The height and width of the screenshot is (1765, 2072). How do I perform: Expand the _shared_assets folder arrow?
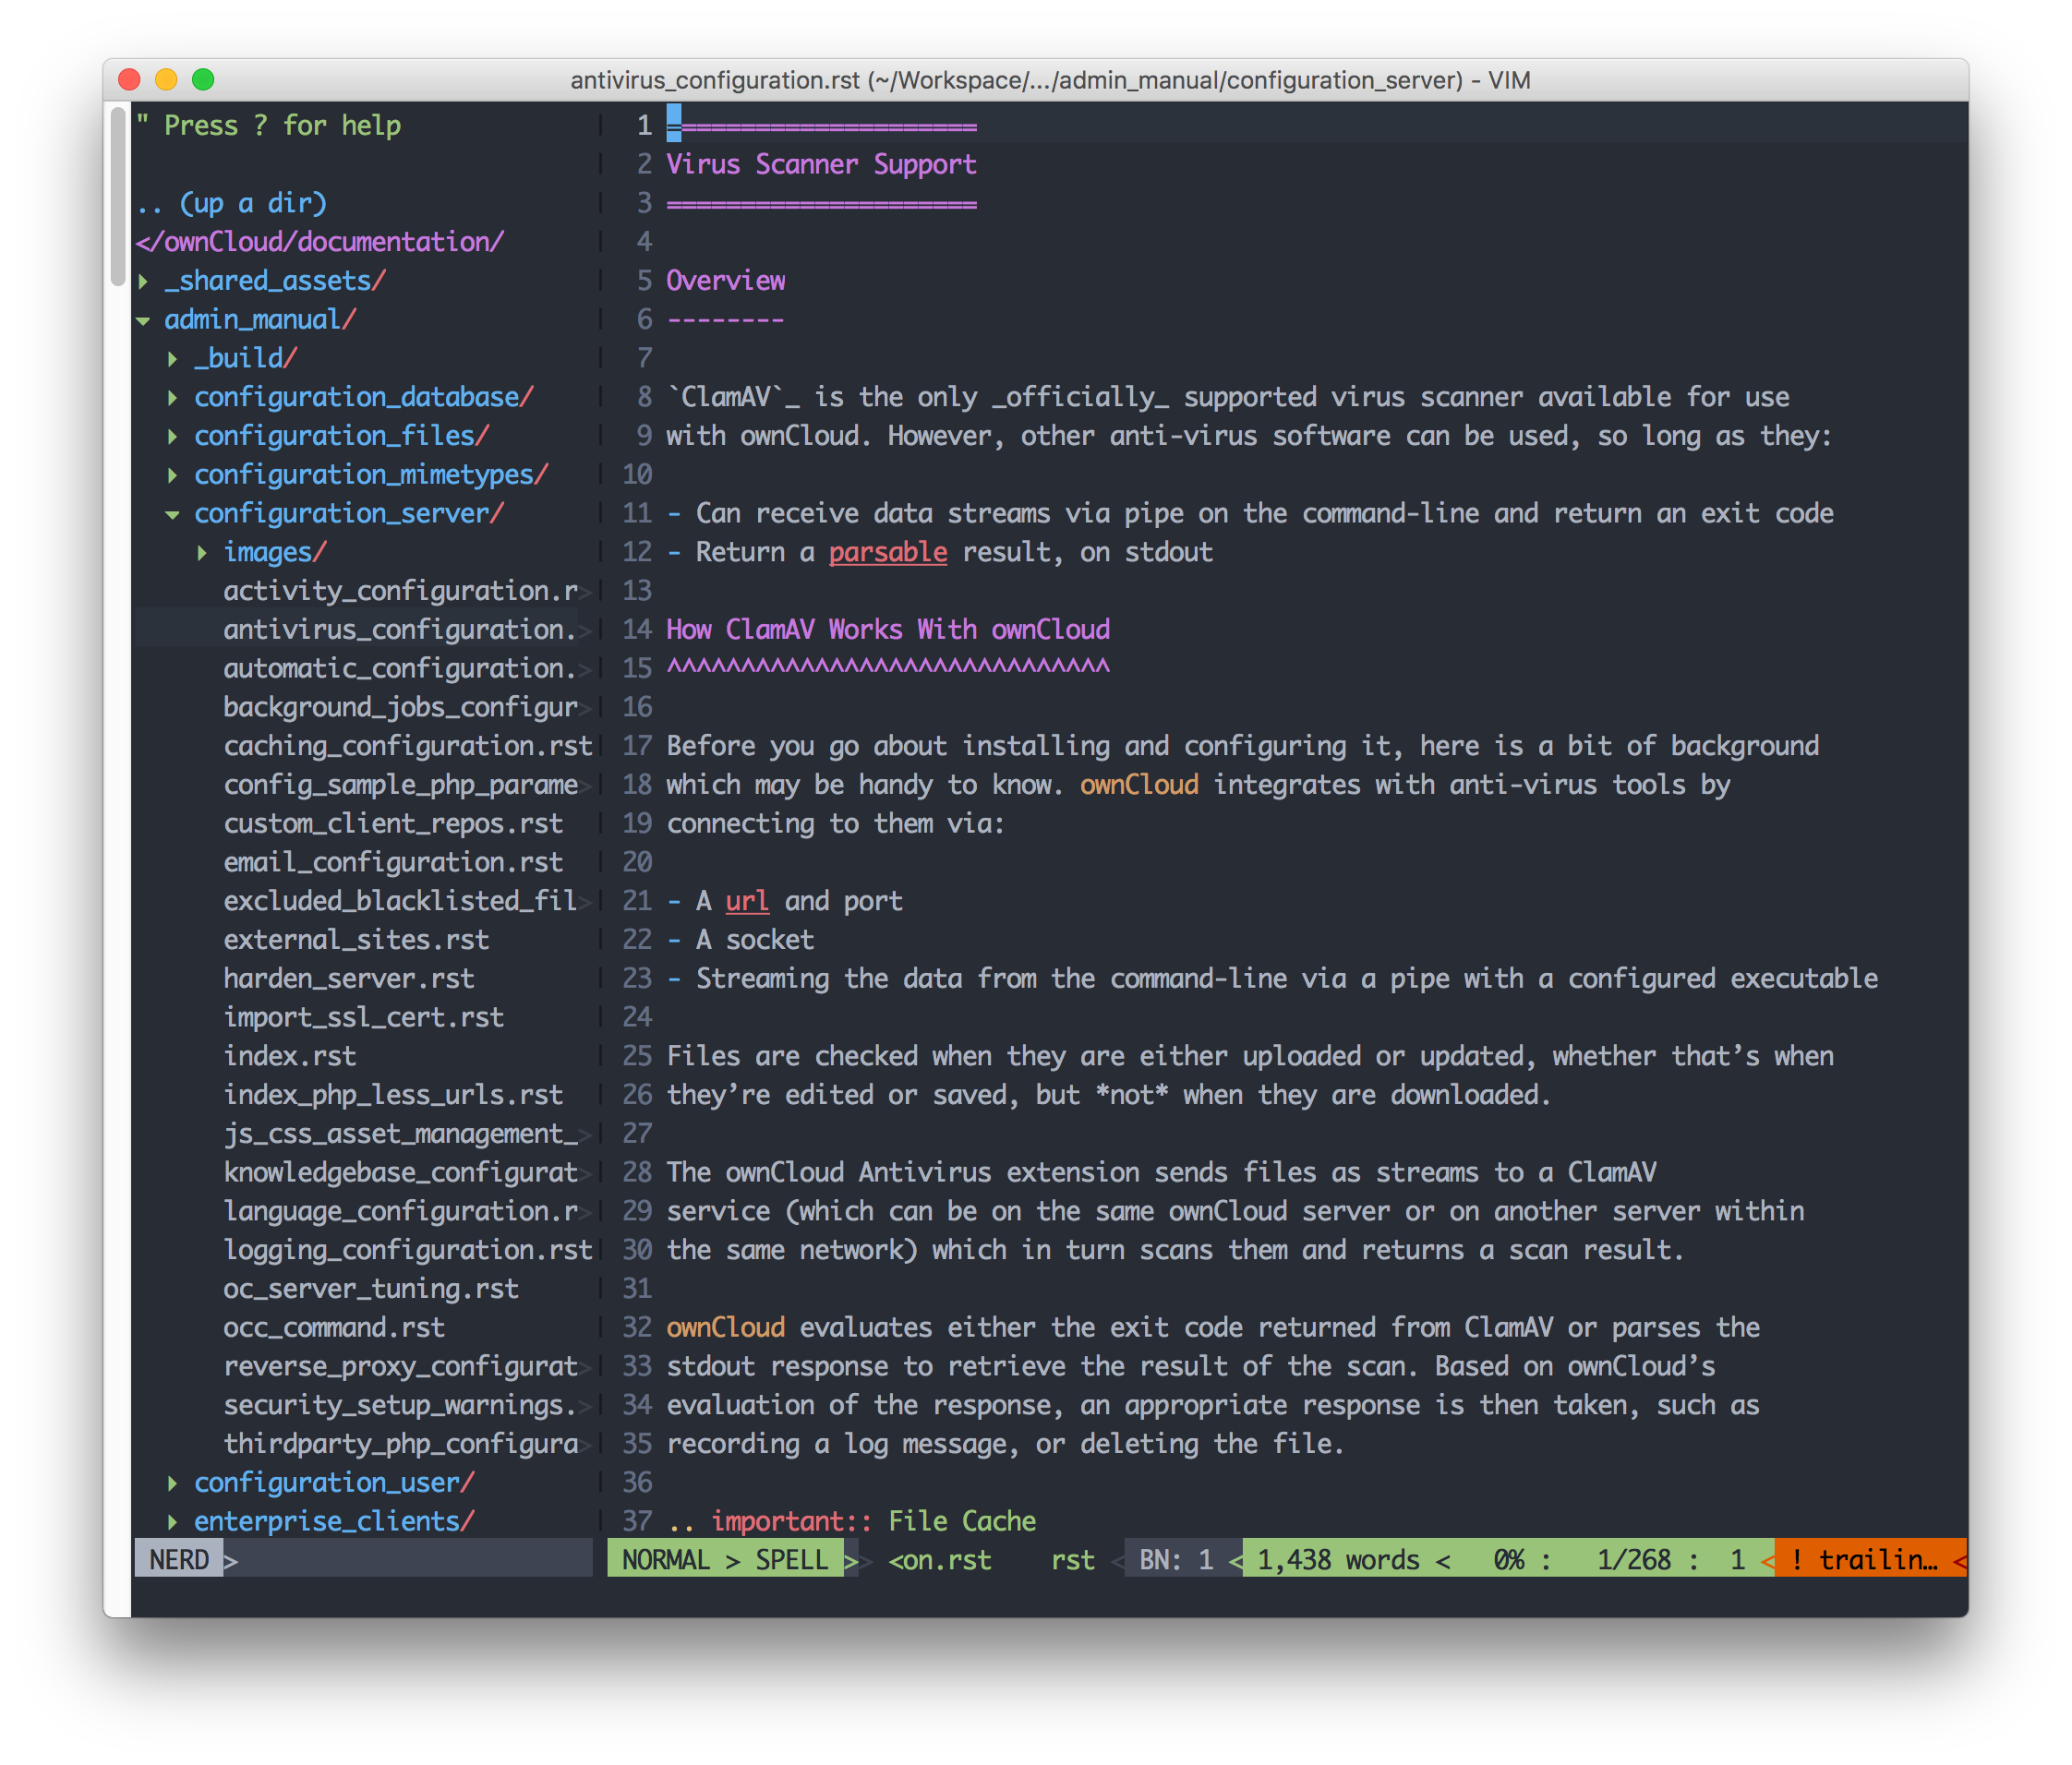point(143,282)
